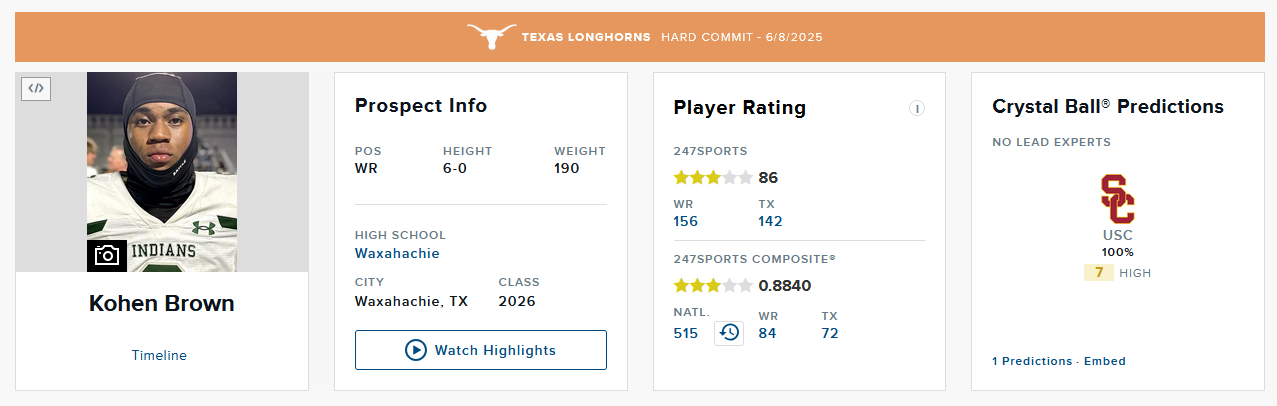This screenshot has height=406, width=1277.
Task: Click the Texas Longhorns logo in banner
Action: [491, 37]
